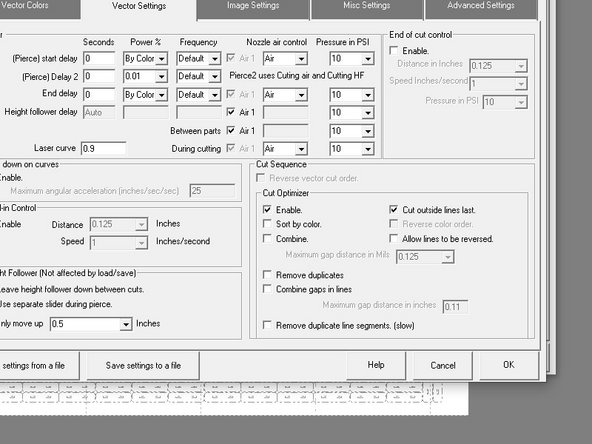This screenshot has height=444, width=592.
Task: Cancel the settings dialog
Action: 443,365
